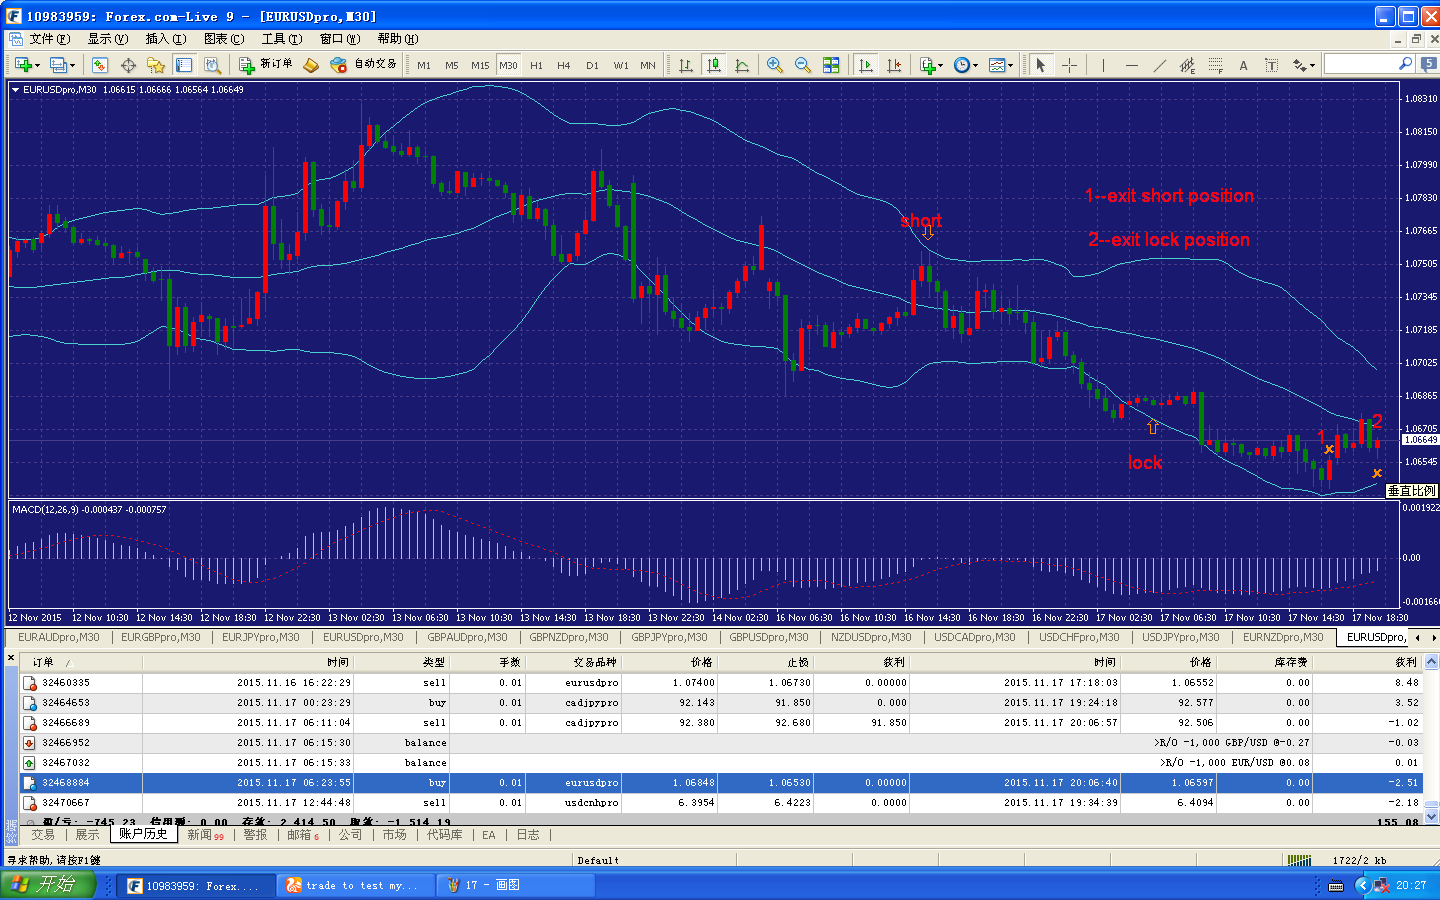Select the D1 timeframe
The width and height of the screenshot is (1440, 900).
[592, 65]
